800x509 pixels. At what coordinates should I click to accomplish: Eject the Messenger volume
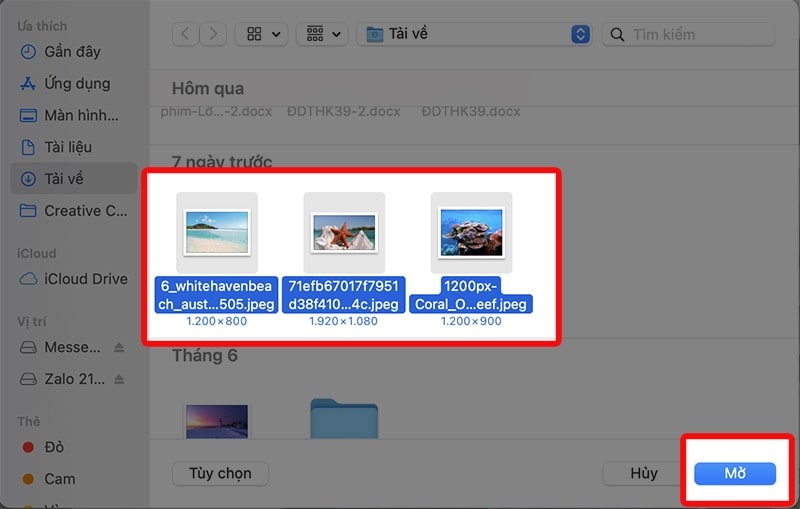click(118, 348)
